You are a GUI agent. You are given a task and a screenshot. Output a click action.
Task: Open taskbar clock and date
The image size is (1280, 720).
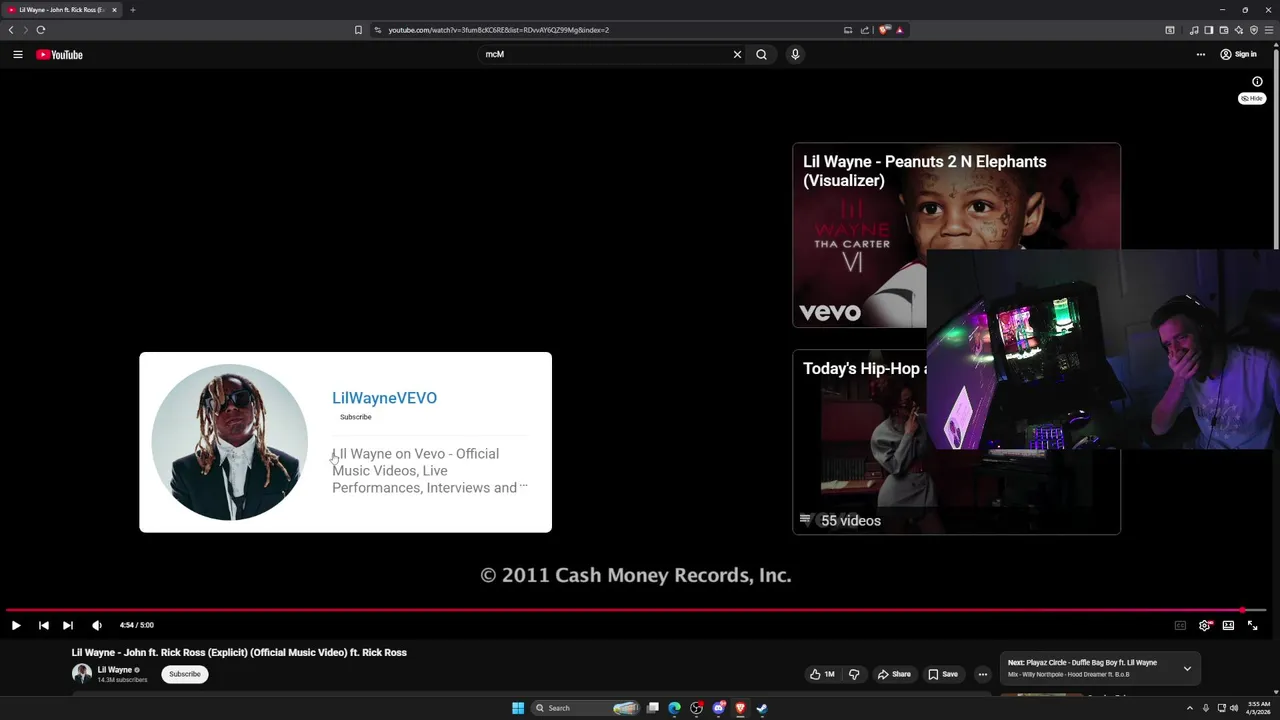pos(1259,708)
